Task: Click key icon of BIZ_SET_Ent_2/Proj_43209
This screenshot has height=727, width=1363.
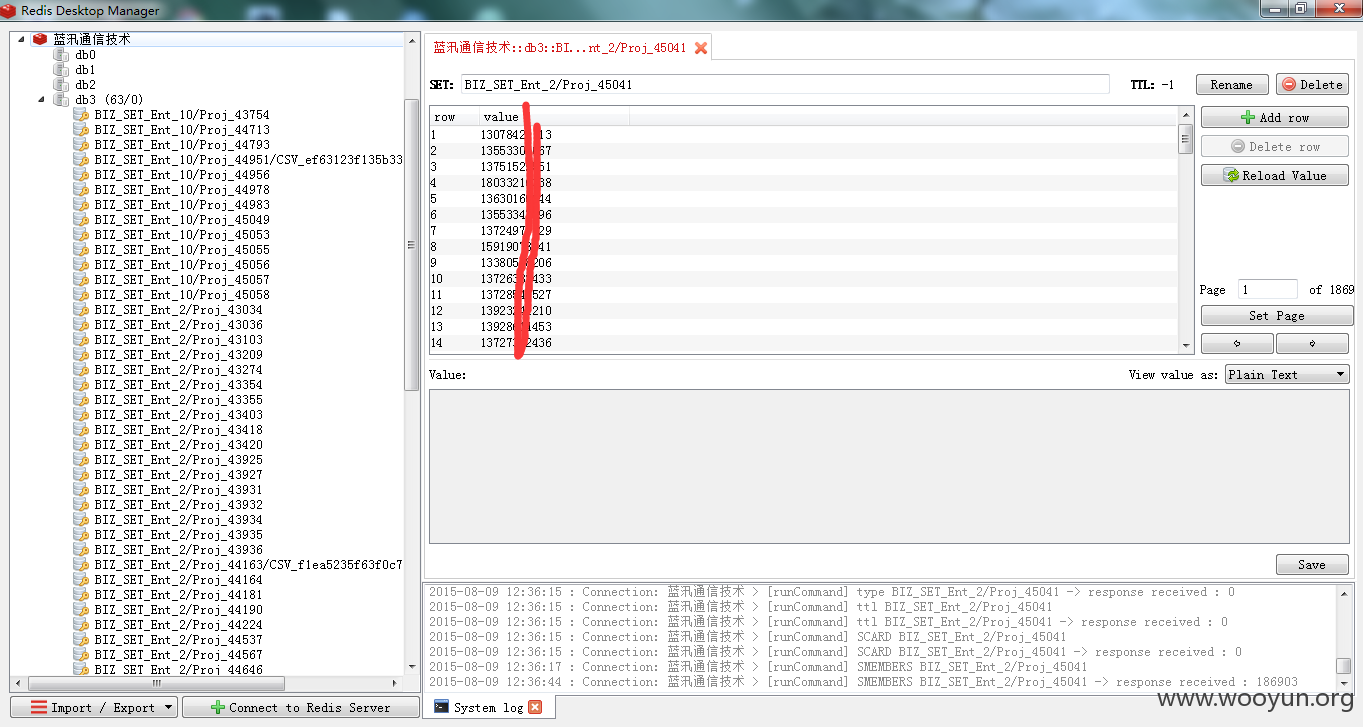Action: tap(81, 355)
